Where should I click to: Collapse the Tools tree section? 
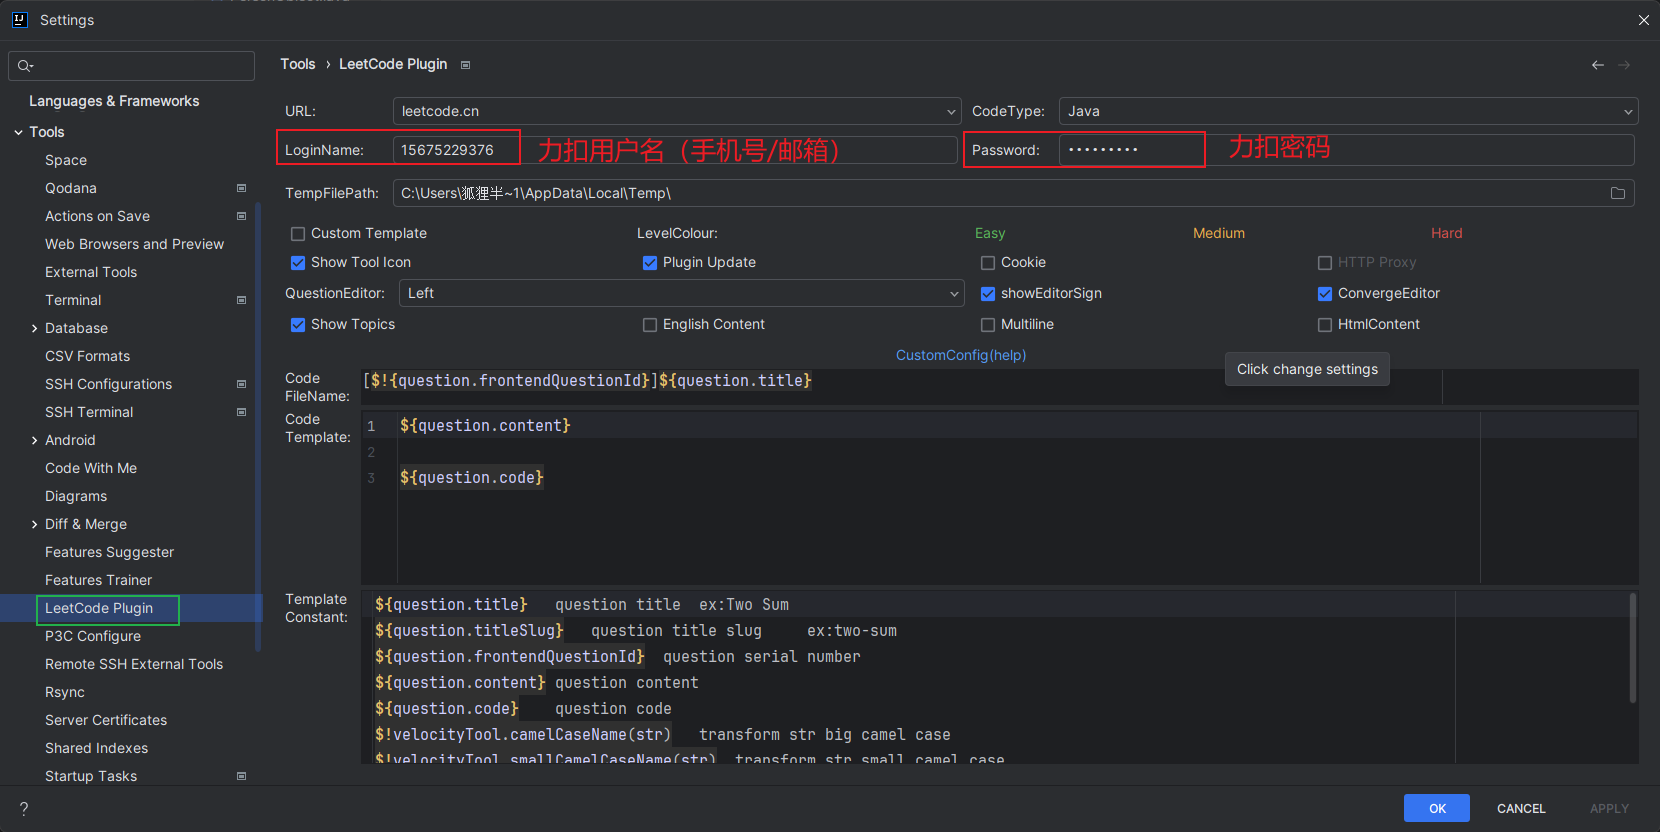click(18, 132)
